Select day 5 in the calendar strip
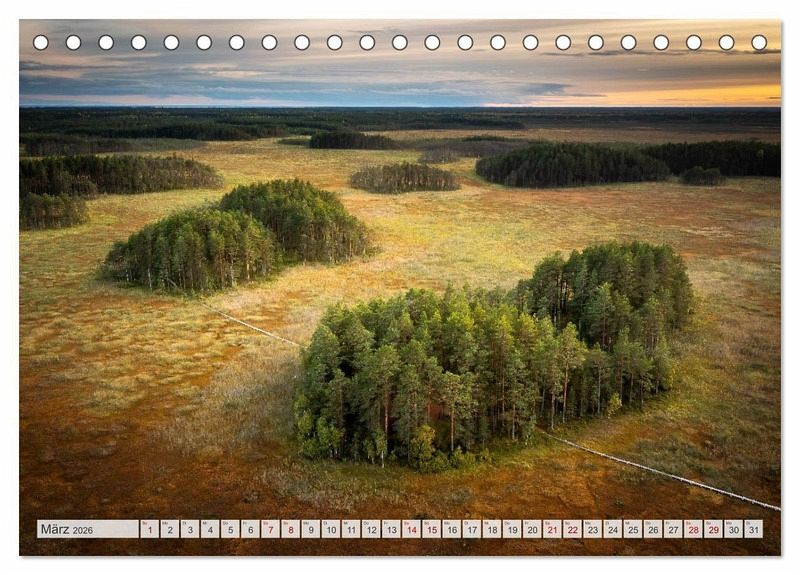The width and height of the screenshot is (800, 575). [x=230, y=529]
